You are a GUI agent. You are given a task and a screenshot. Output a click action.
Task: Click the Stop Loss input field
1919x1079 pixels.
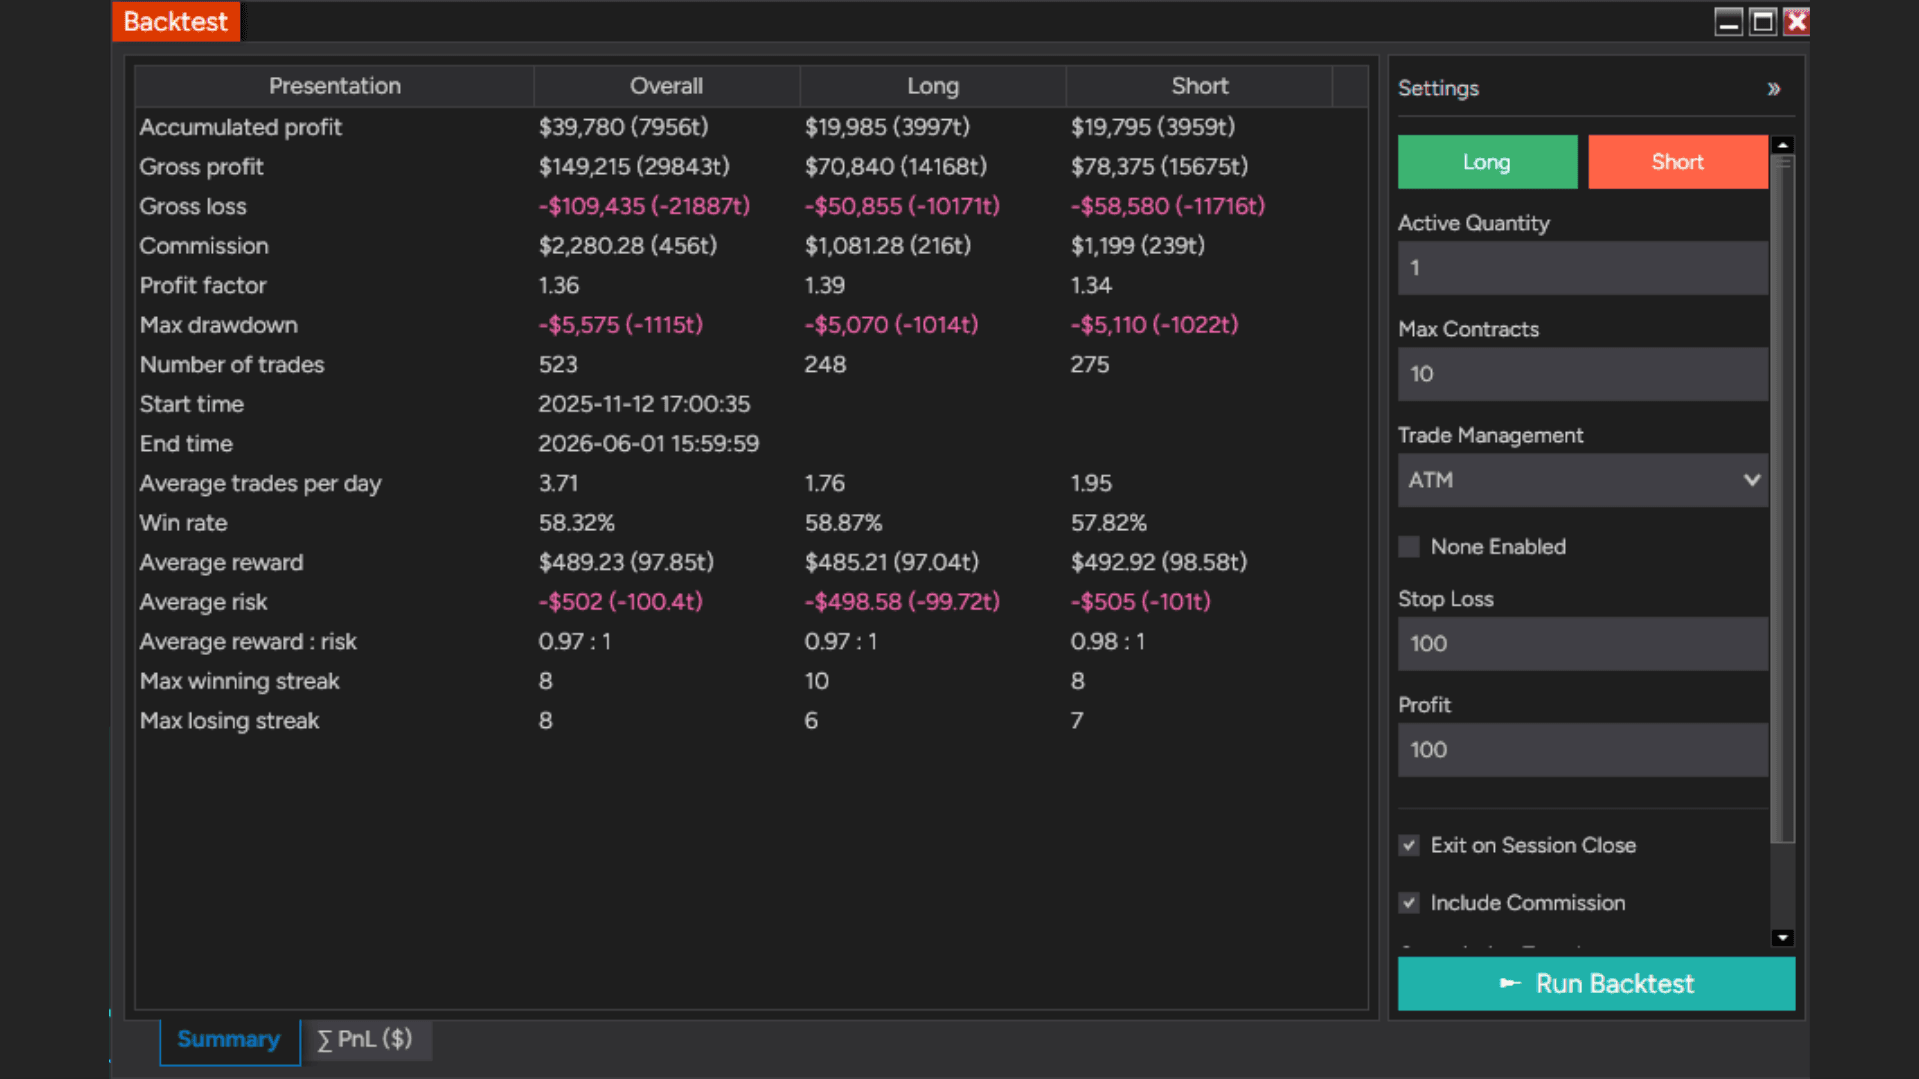coord(1582,644)
